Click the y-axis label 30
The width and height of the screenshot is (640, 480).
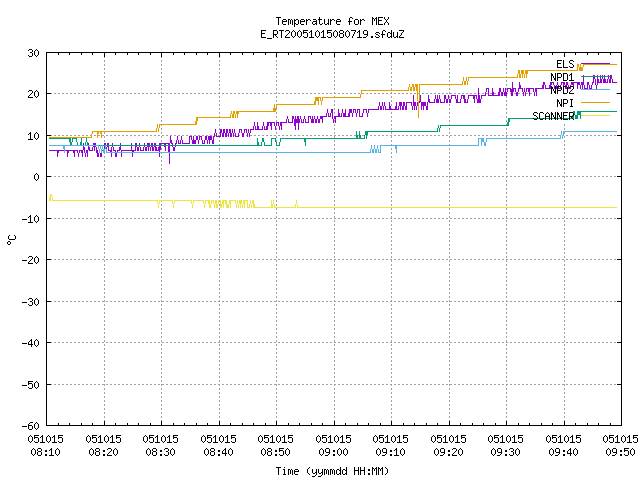pyautogui.click(x=33, y=53)
